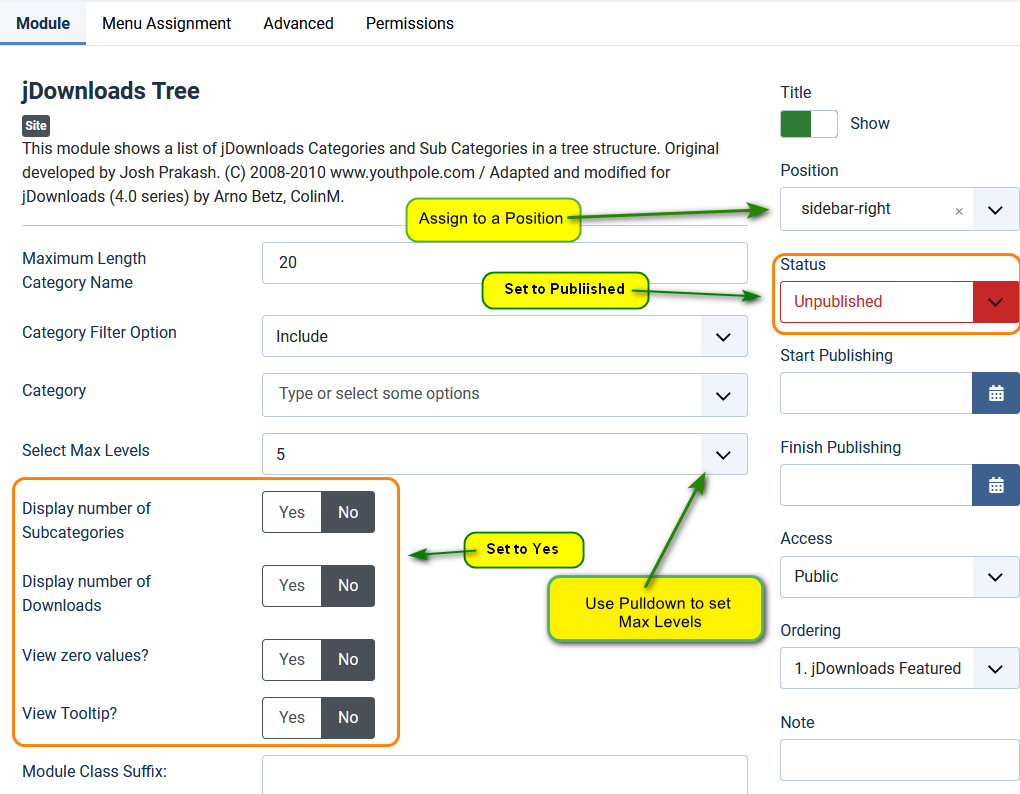Click the Module Class Suffix label

coord(94,771)
